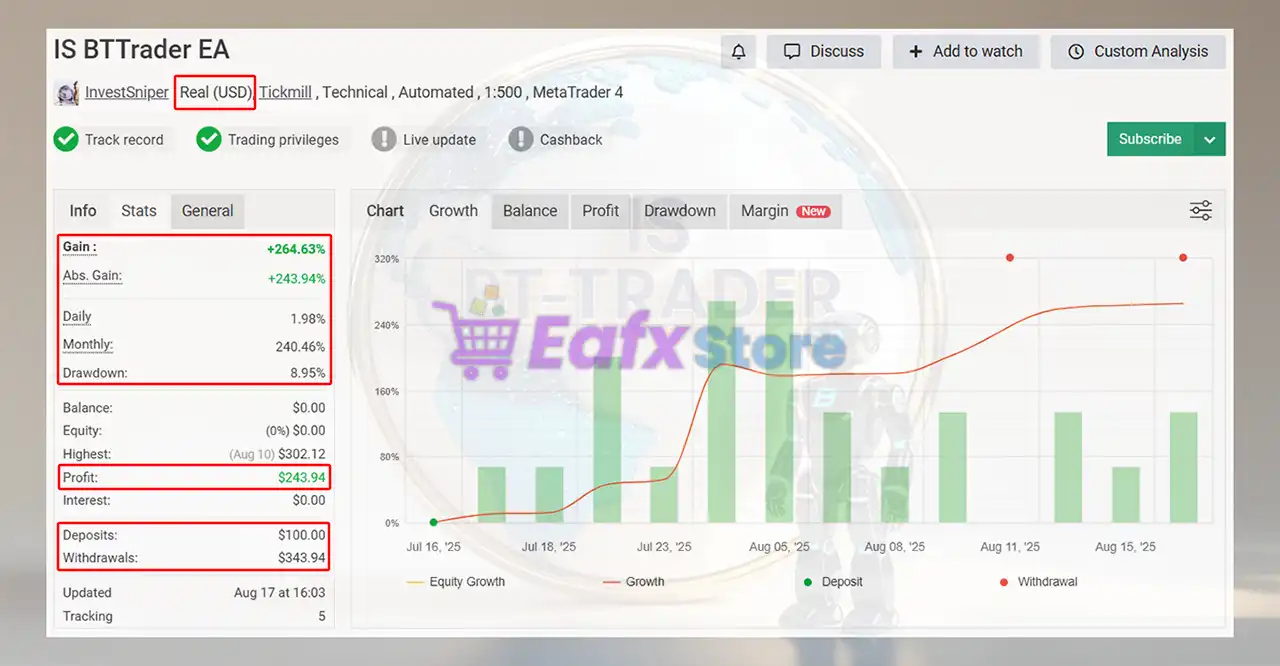Click red withdrawal marker after Aug 15
This screenshot has width=1280, height=666.
coord(1183,258)
